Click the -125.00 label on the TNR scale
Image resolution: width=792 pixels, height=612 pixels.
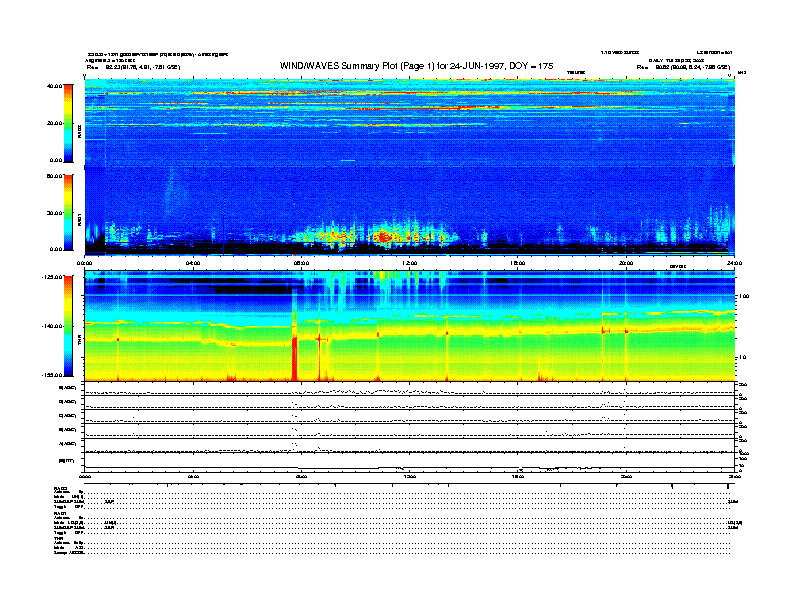tap(53, 277)
